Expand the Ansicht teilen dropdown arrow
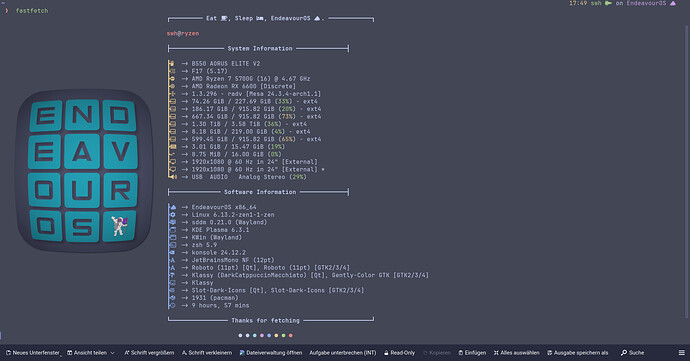690x361 pixels. coord(113,353)
